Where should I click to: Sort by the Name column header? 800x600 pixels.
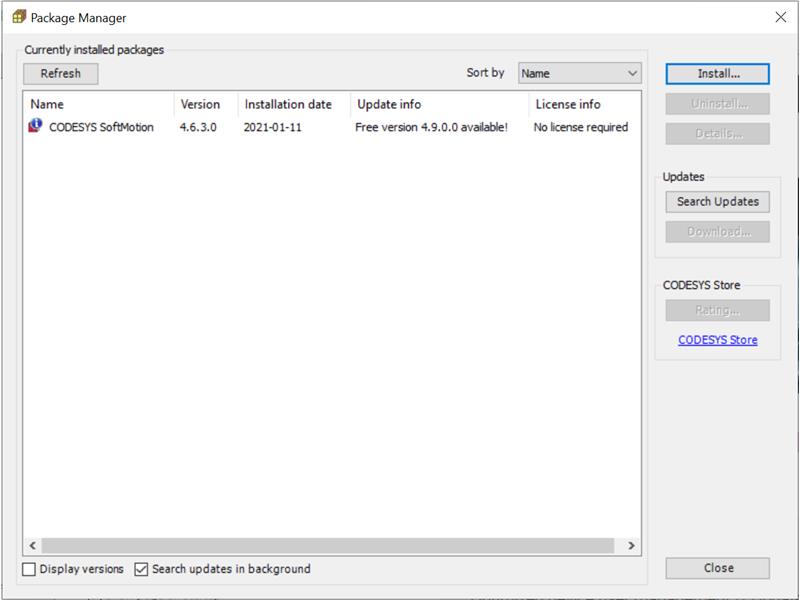coord(98,104)
